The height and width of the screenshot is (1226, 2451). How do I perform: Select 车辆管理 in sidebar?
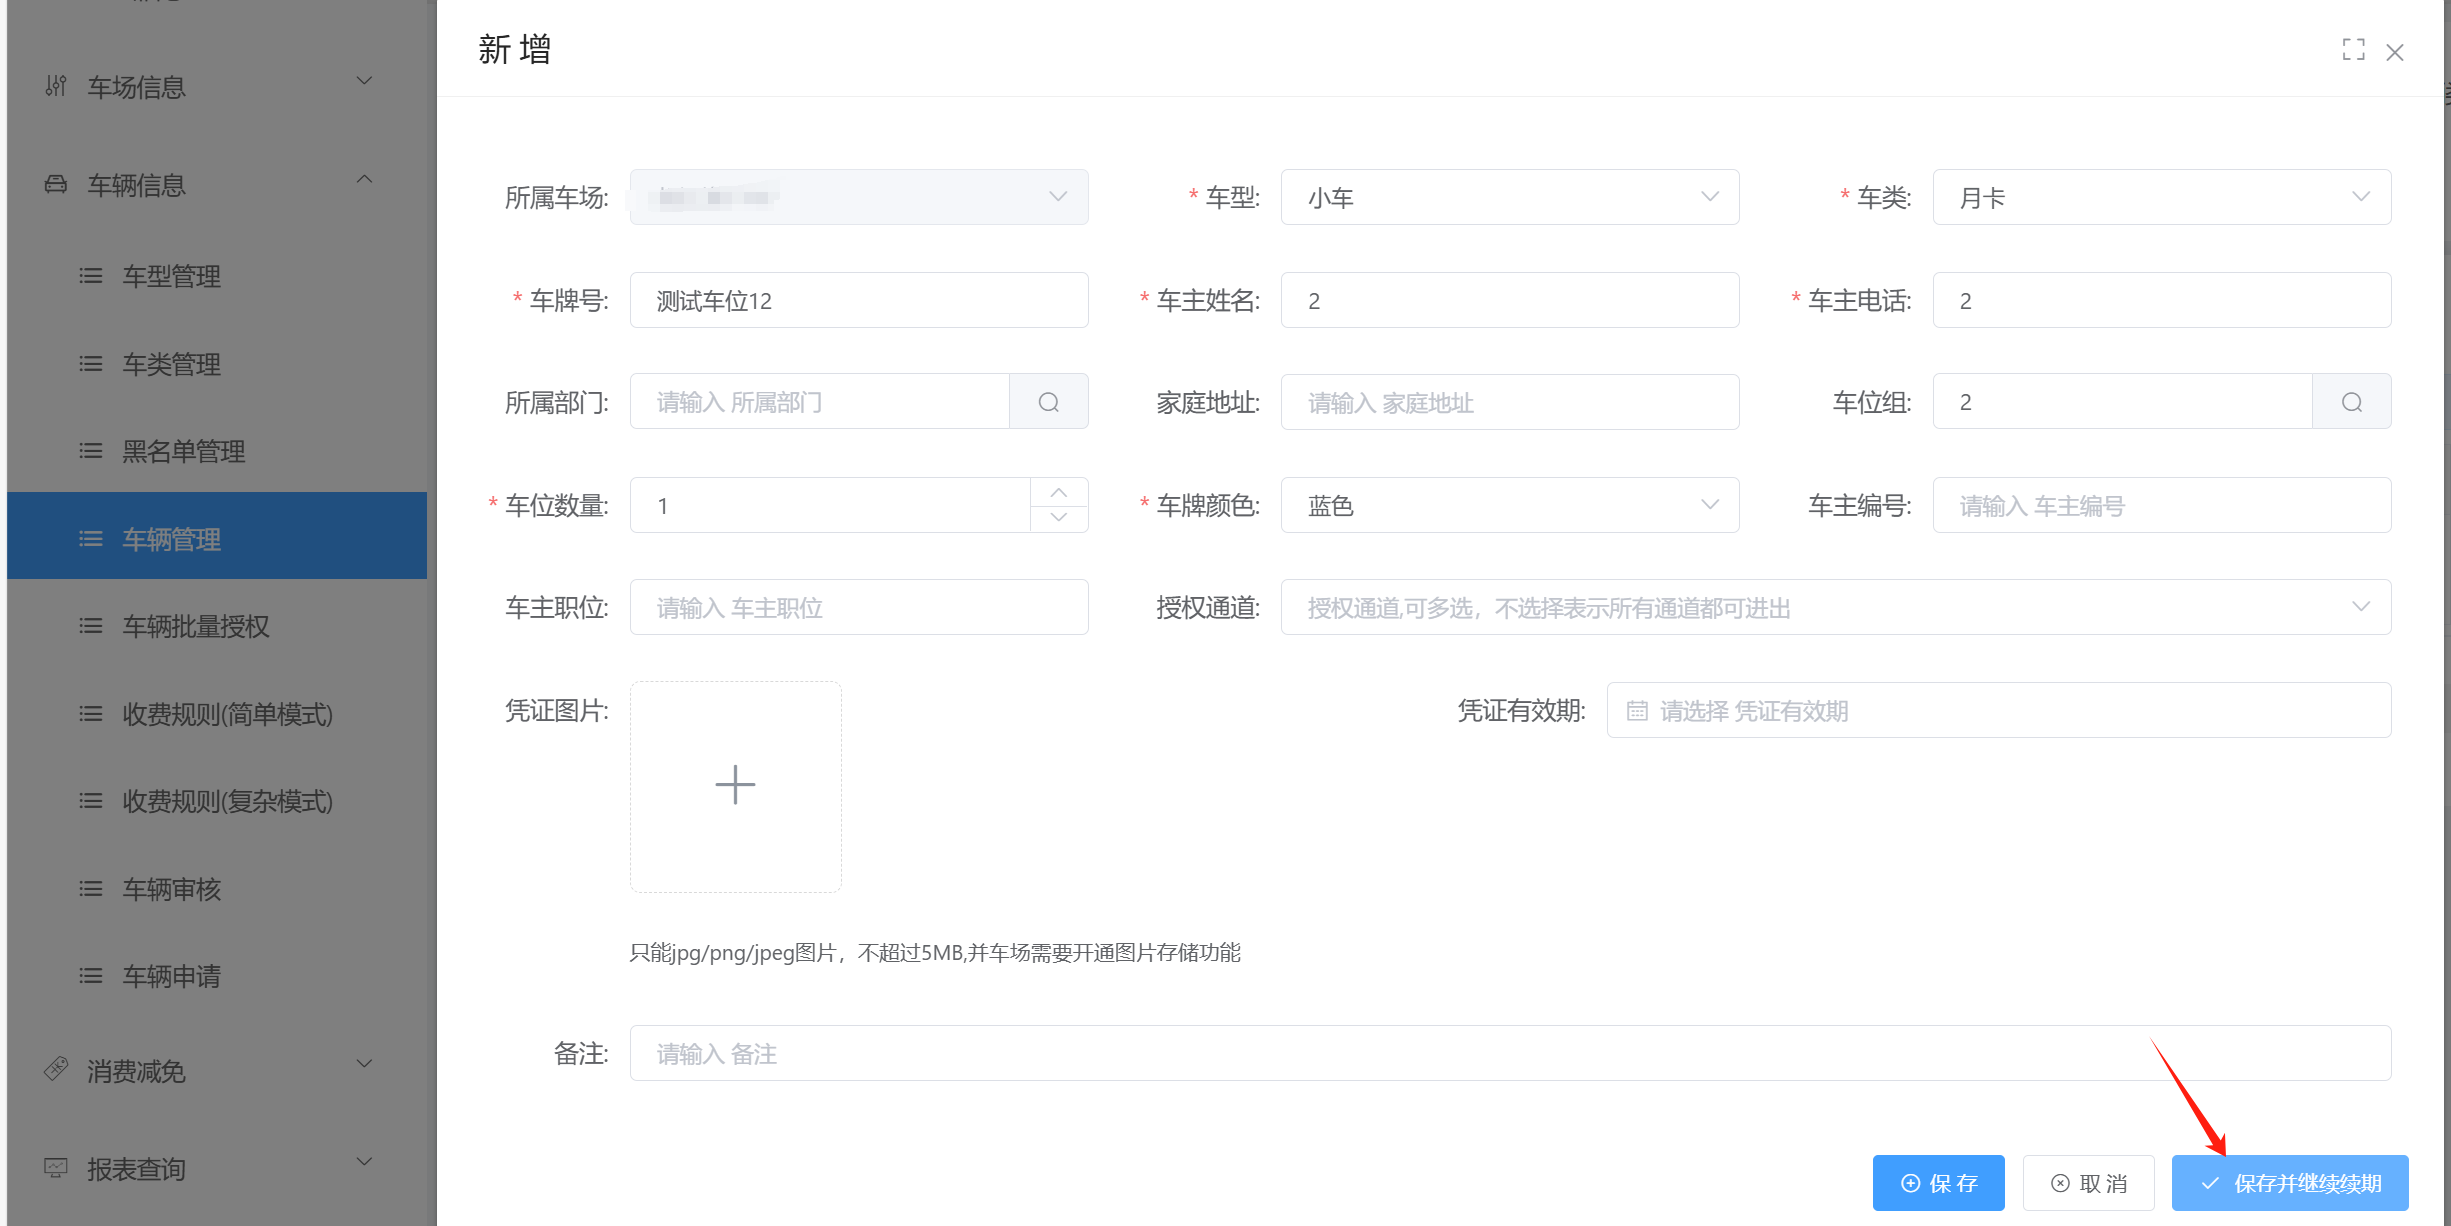pyautogui.click(x=217, y=538)
